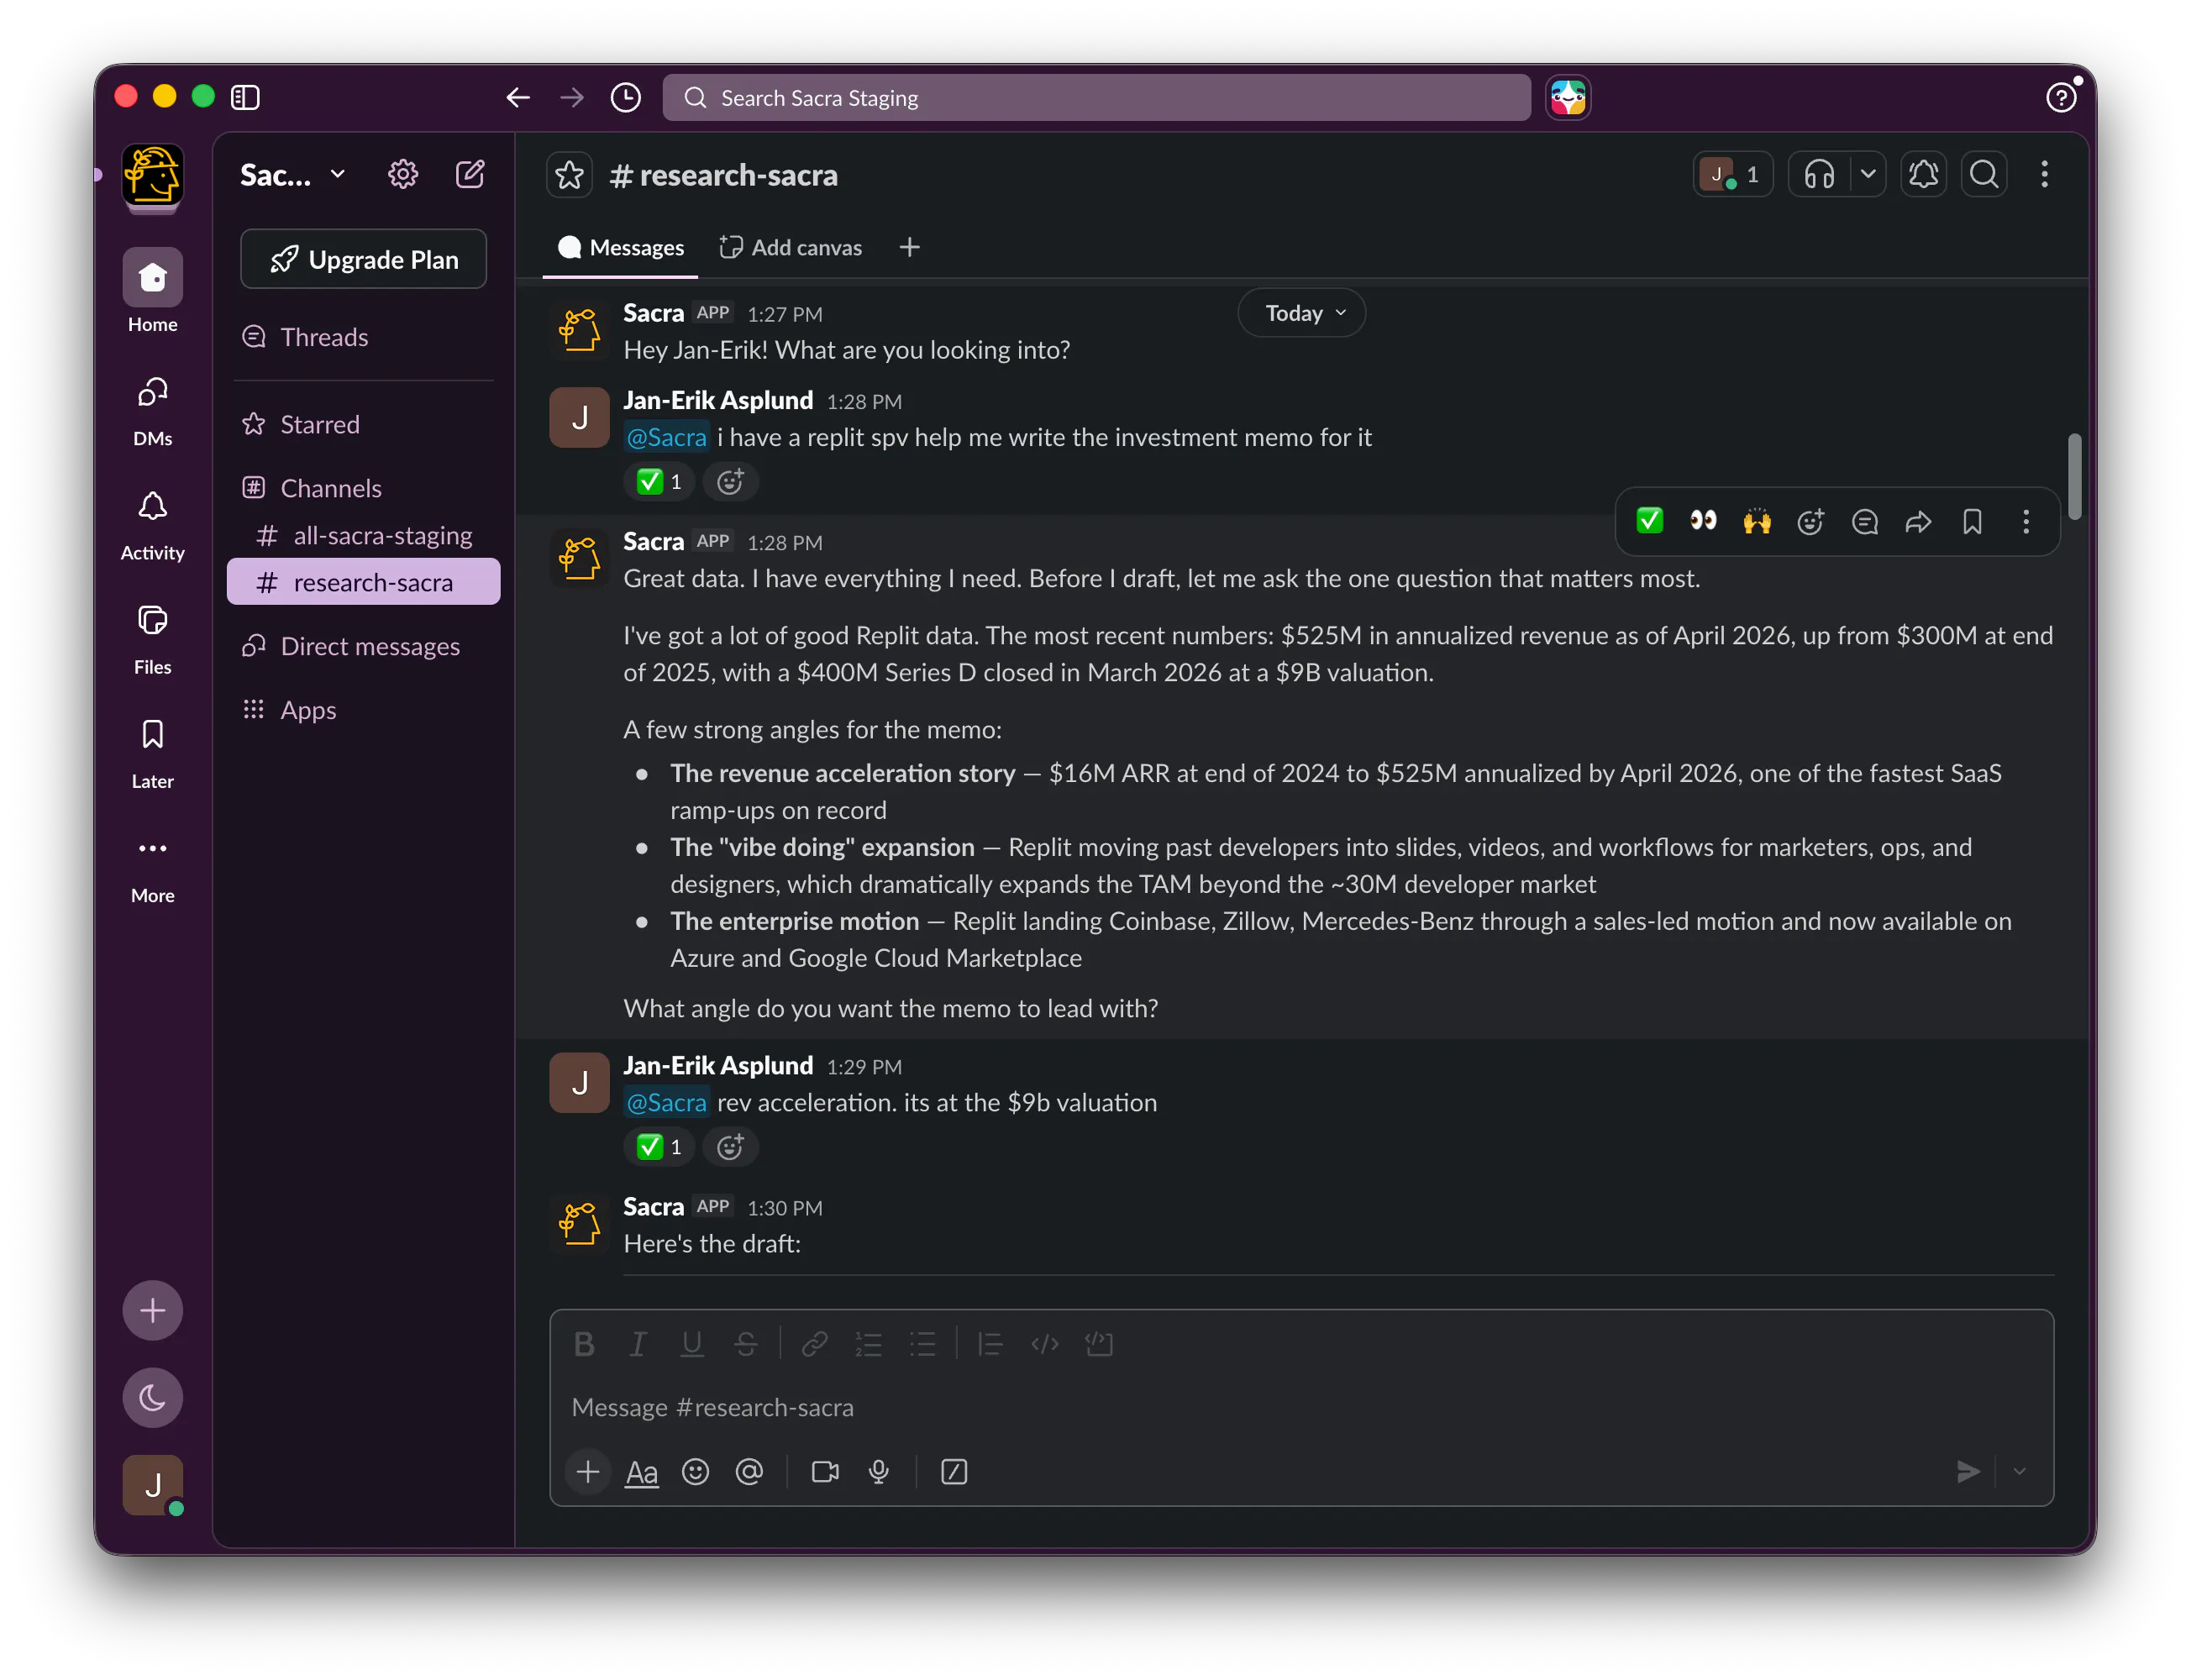Star the research-sacra channel
This screenshot has width=2191, height=1680.
coord(570,175)
